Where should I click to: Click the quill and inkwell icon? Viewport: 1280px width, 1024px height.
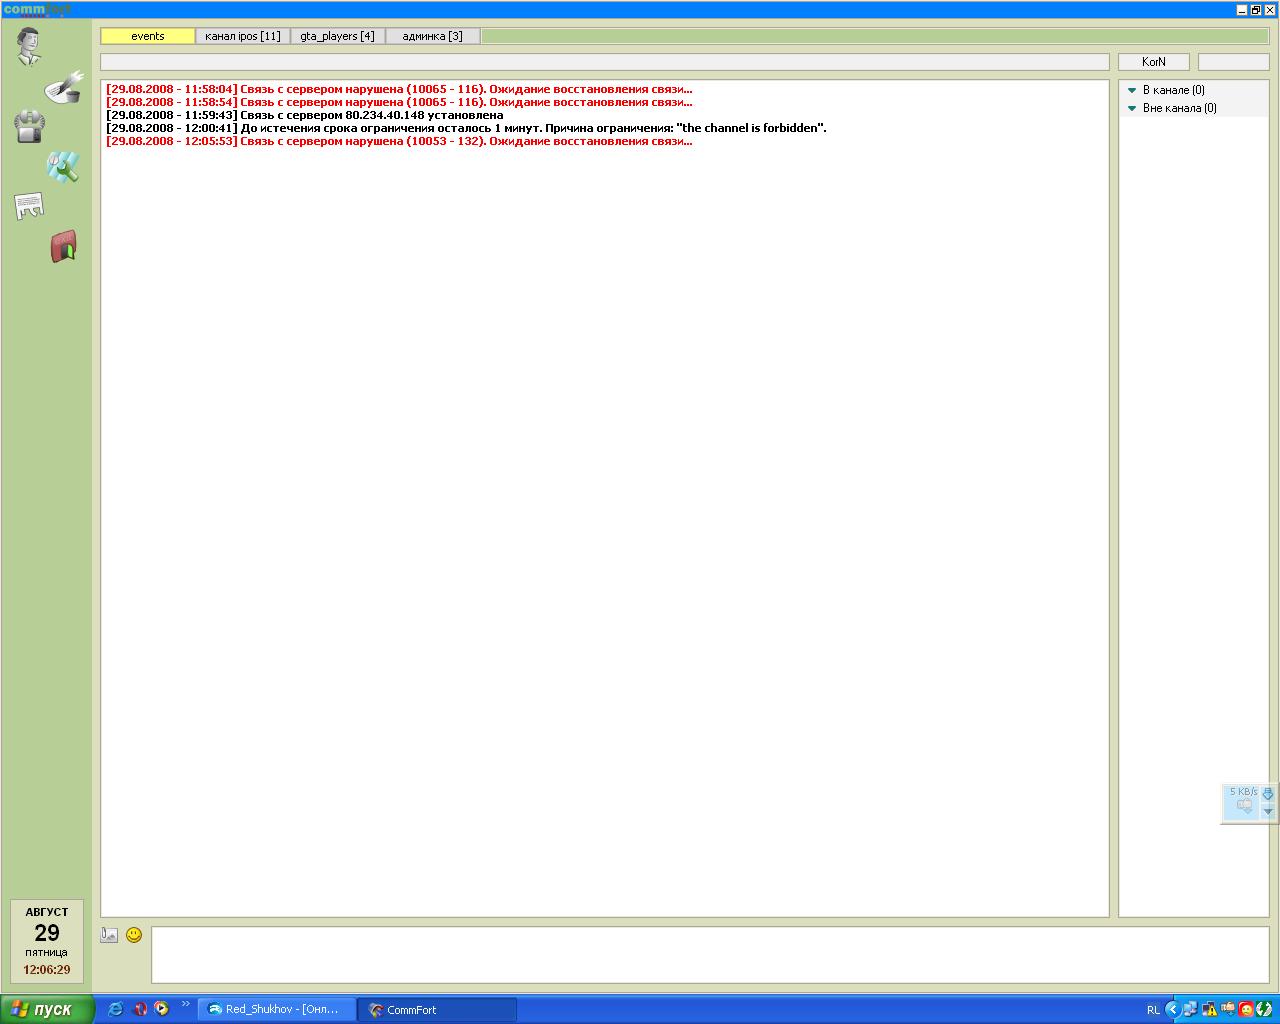65,87
